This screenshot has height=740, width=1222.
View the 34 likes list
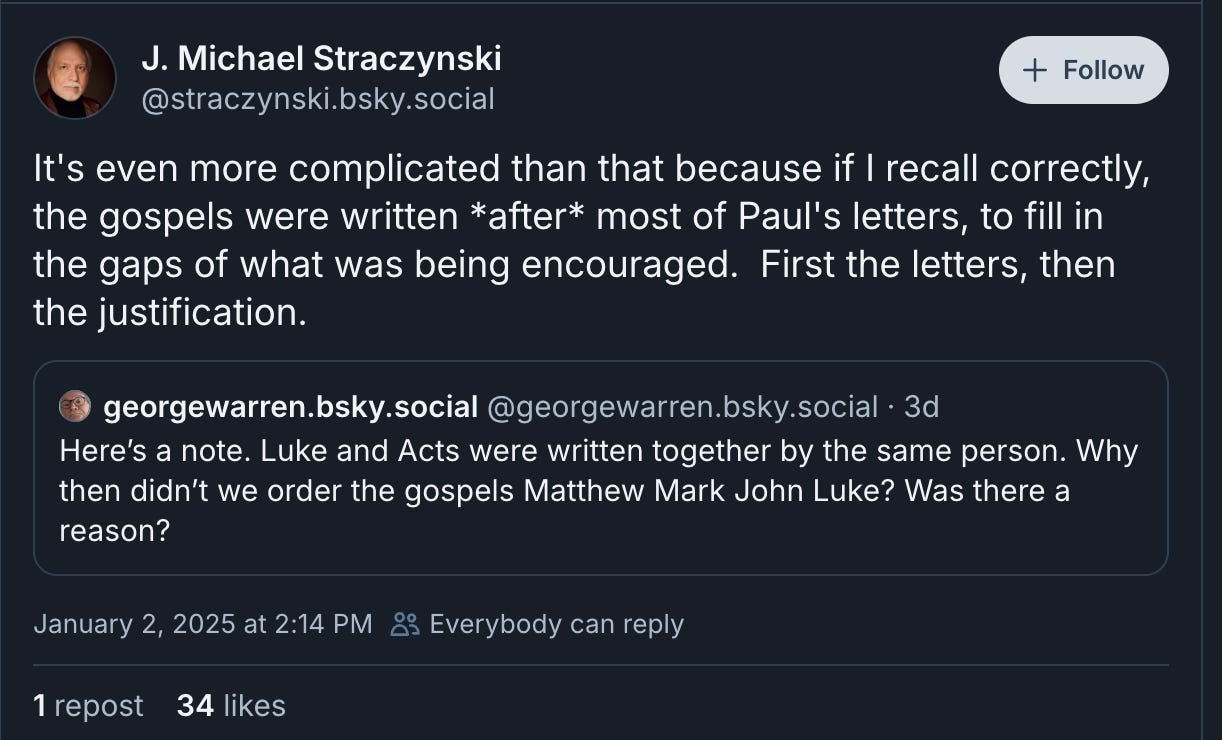tap(231, 705)
